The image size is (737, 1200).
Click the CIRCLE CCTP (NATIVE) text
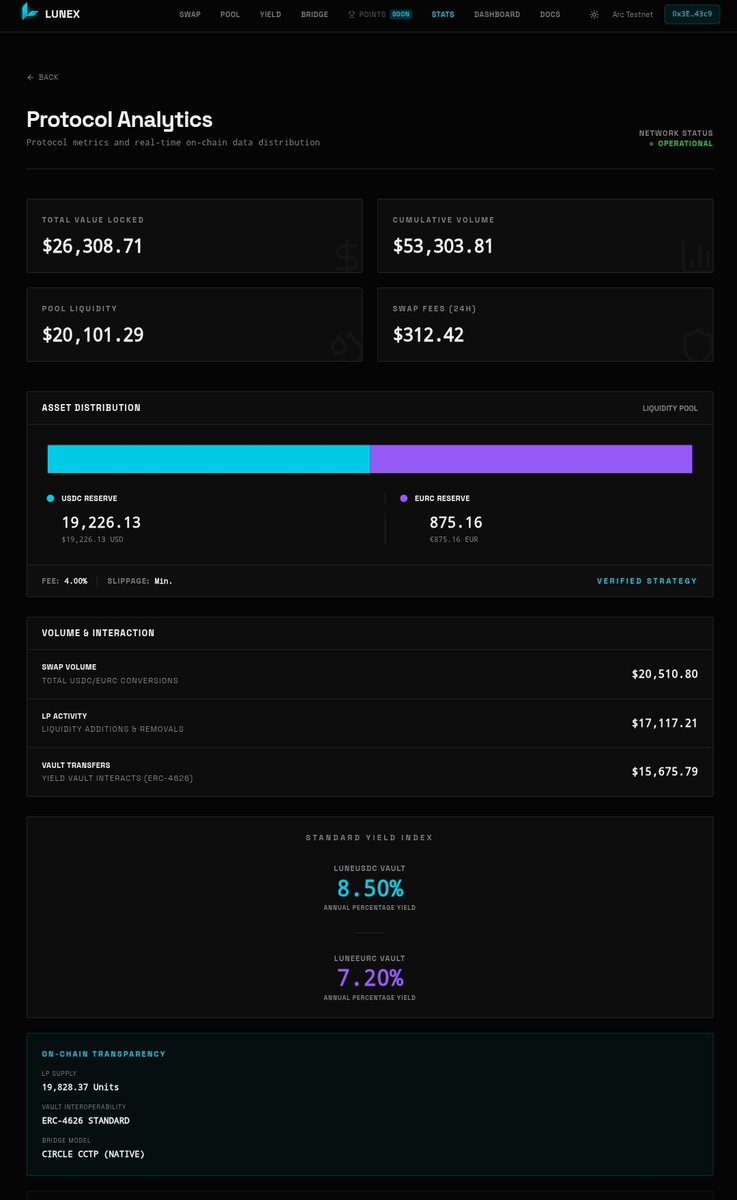[x=93, y=1154]
